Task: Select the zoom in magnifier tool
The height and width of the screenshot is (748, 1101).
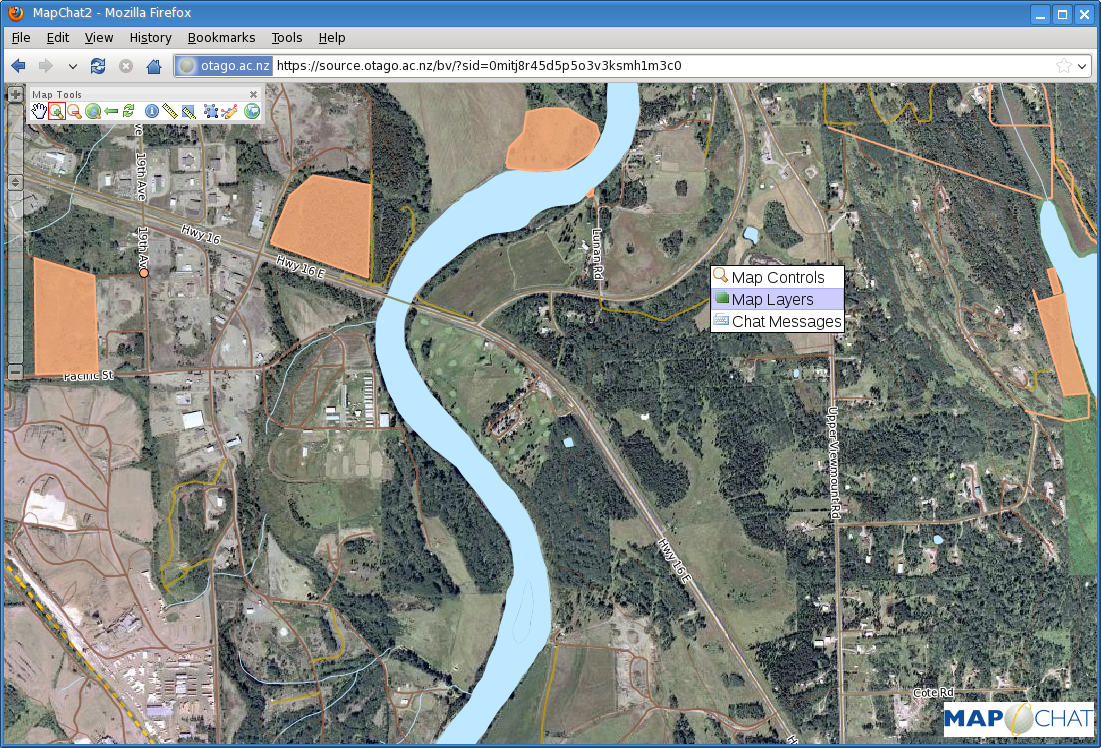Action: pos(57,111)
